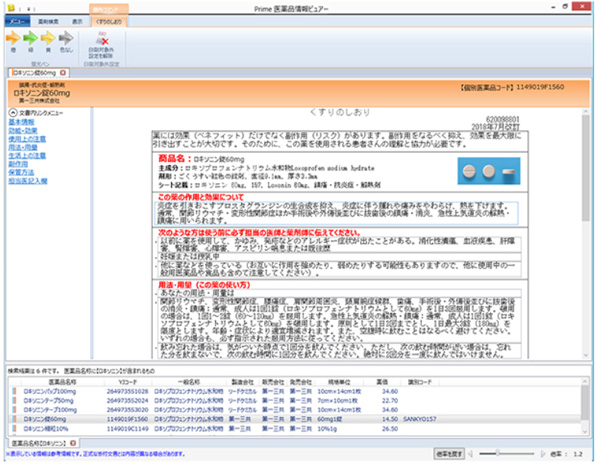
Task: Select the くすりのしおり ribbon tab
Action: (x=109, y=22)
